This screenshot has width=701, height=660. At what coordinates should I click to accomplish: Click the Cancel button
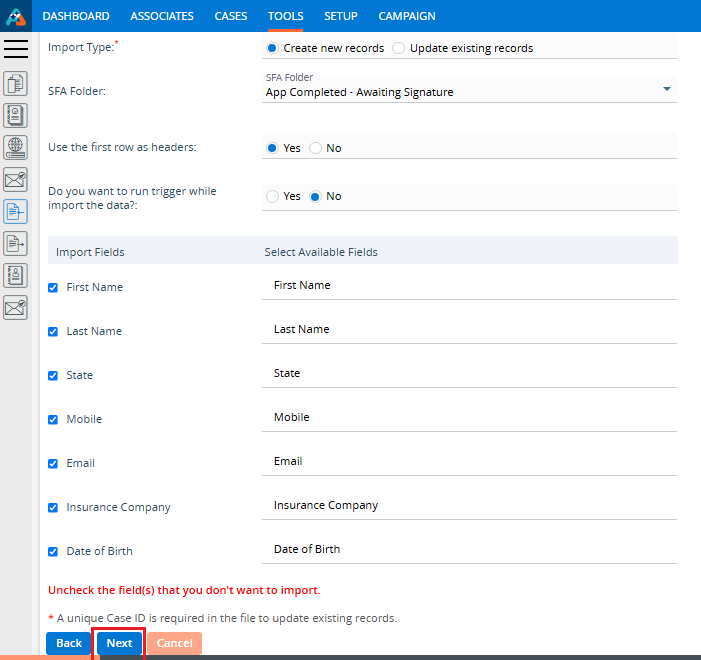click(174, 643)
